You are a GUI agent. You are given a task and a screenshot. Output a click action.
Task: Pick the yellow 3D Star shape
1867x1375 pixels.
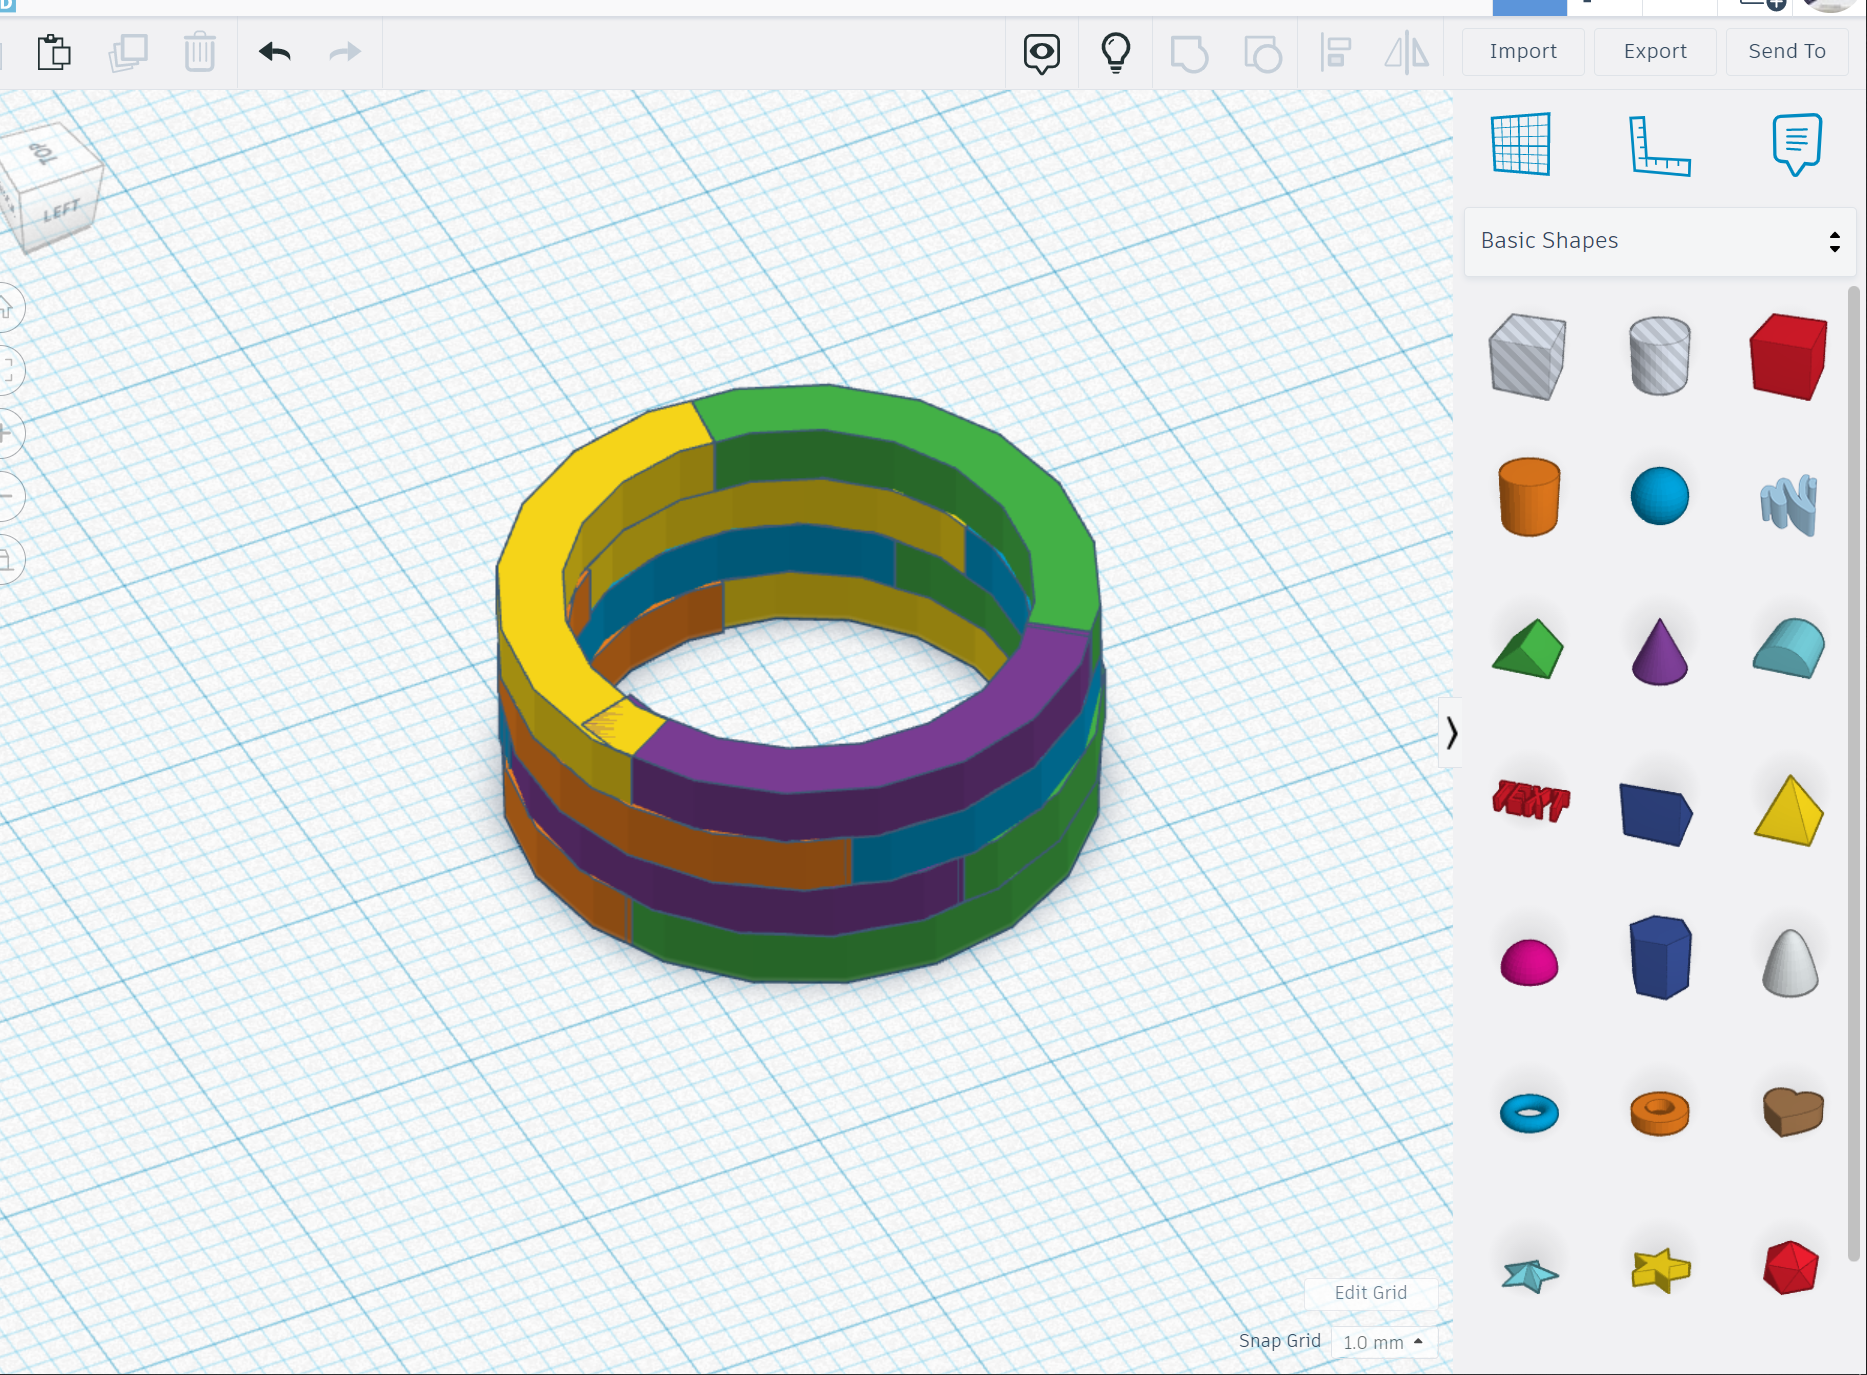[1660, 1270]
